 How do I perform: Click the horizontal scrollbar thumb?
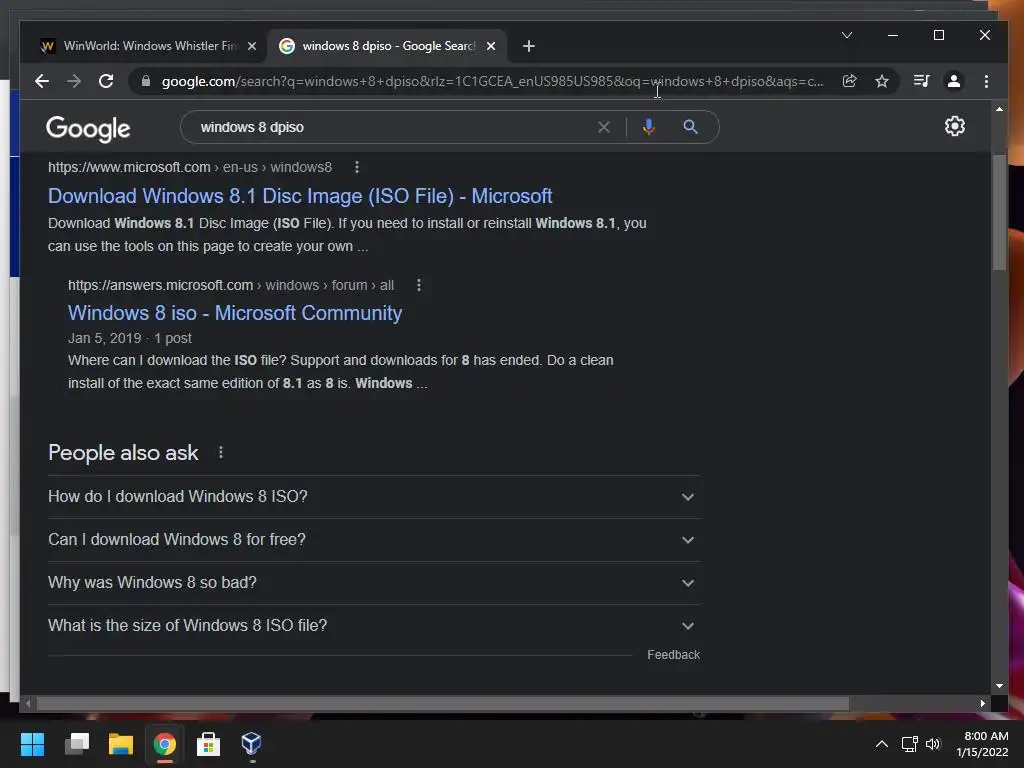pos(443,703)
